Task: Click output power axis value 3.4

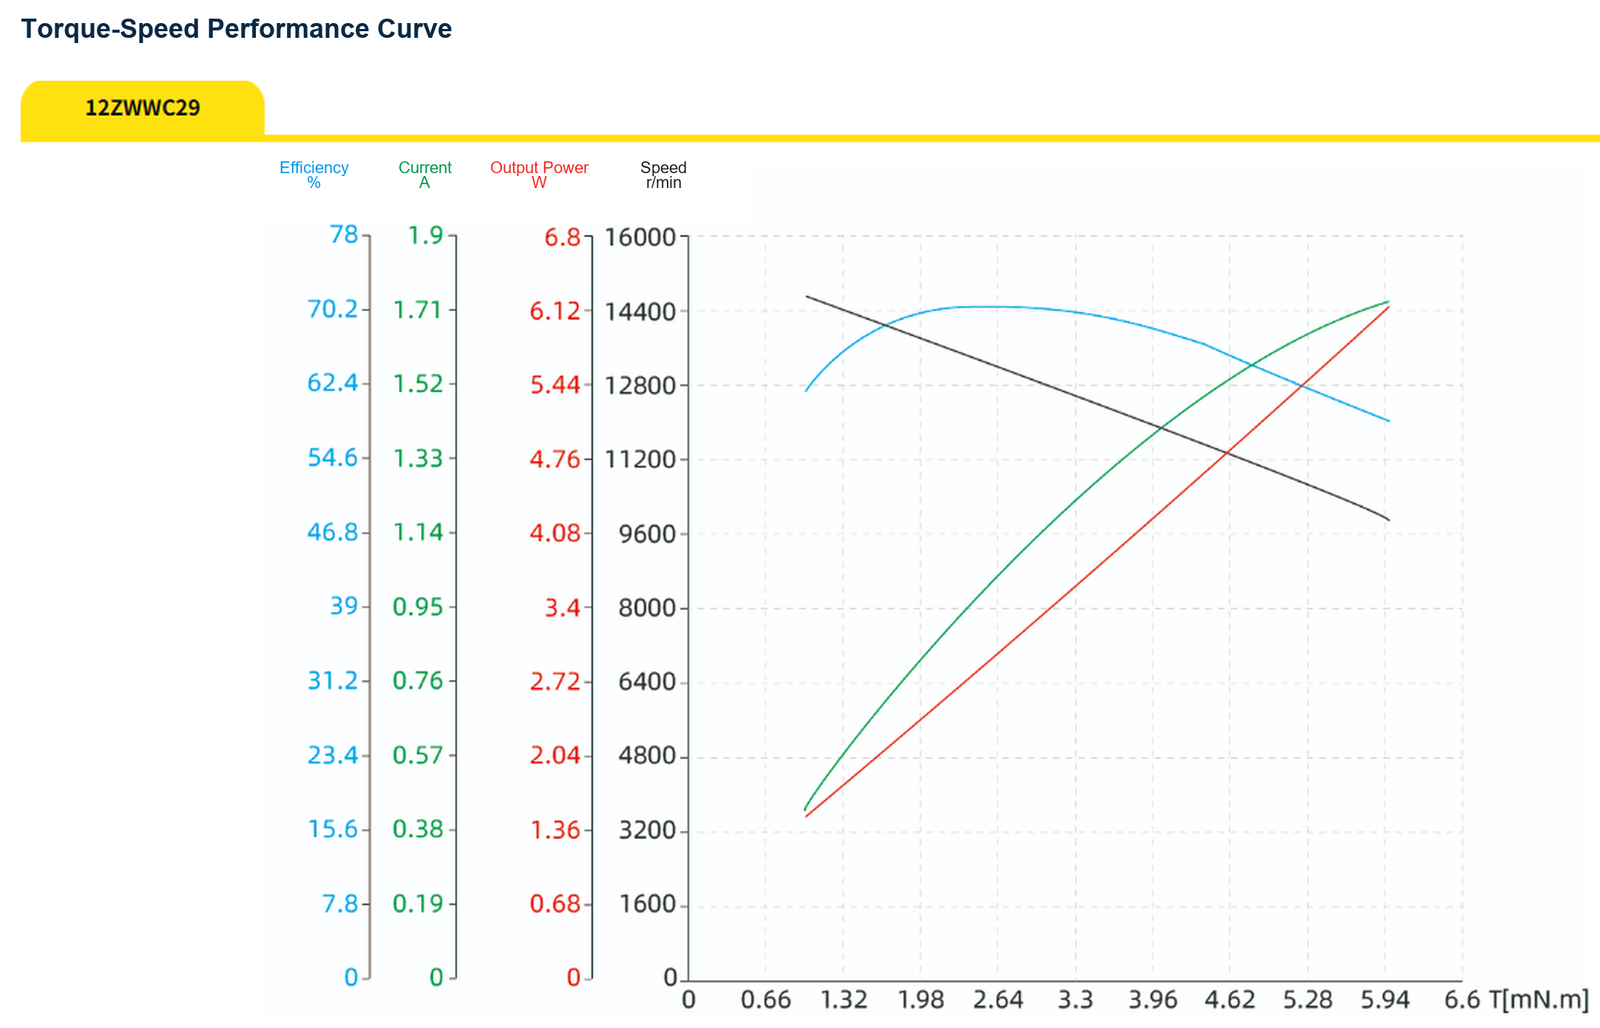Action: point(562,607)
